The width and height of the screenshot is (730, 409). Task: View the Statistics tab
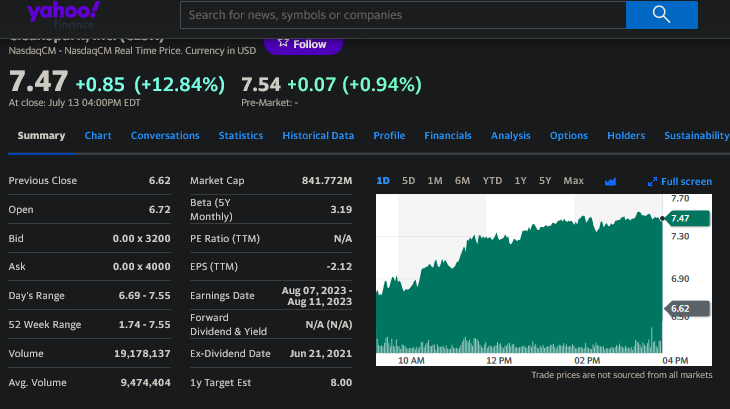click(241, 136)
